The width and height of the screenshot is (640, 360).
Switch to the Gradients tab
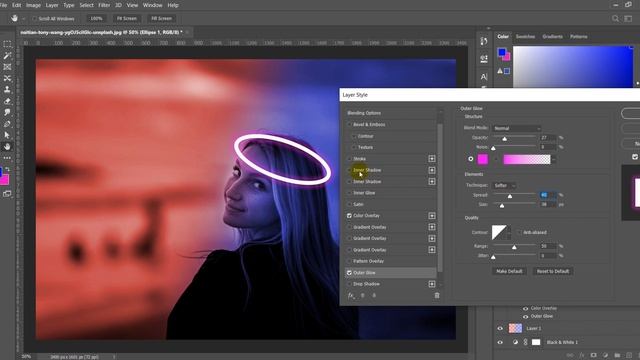552,37
